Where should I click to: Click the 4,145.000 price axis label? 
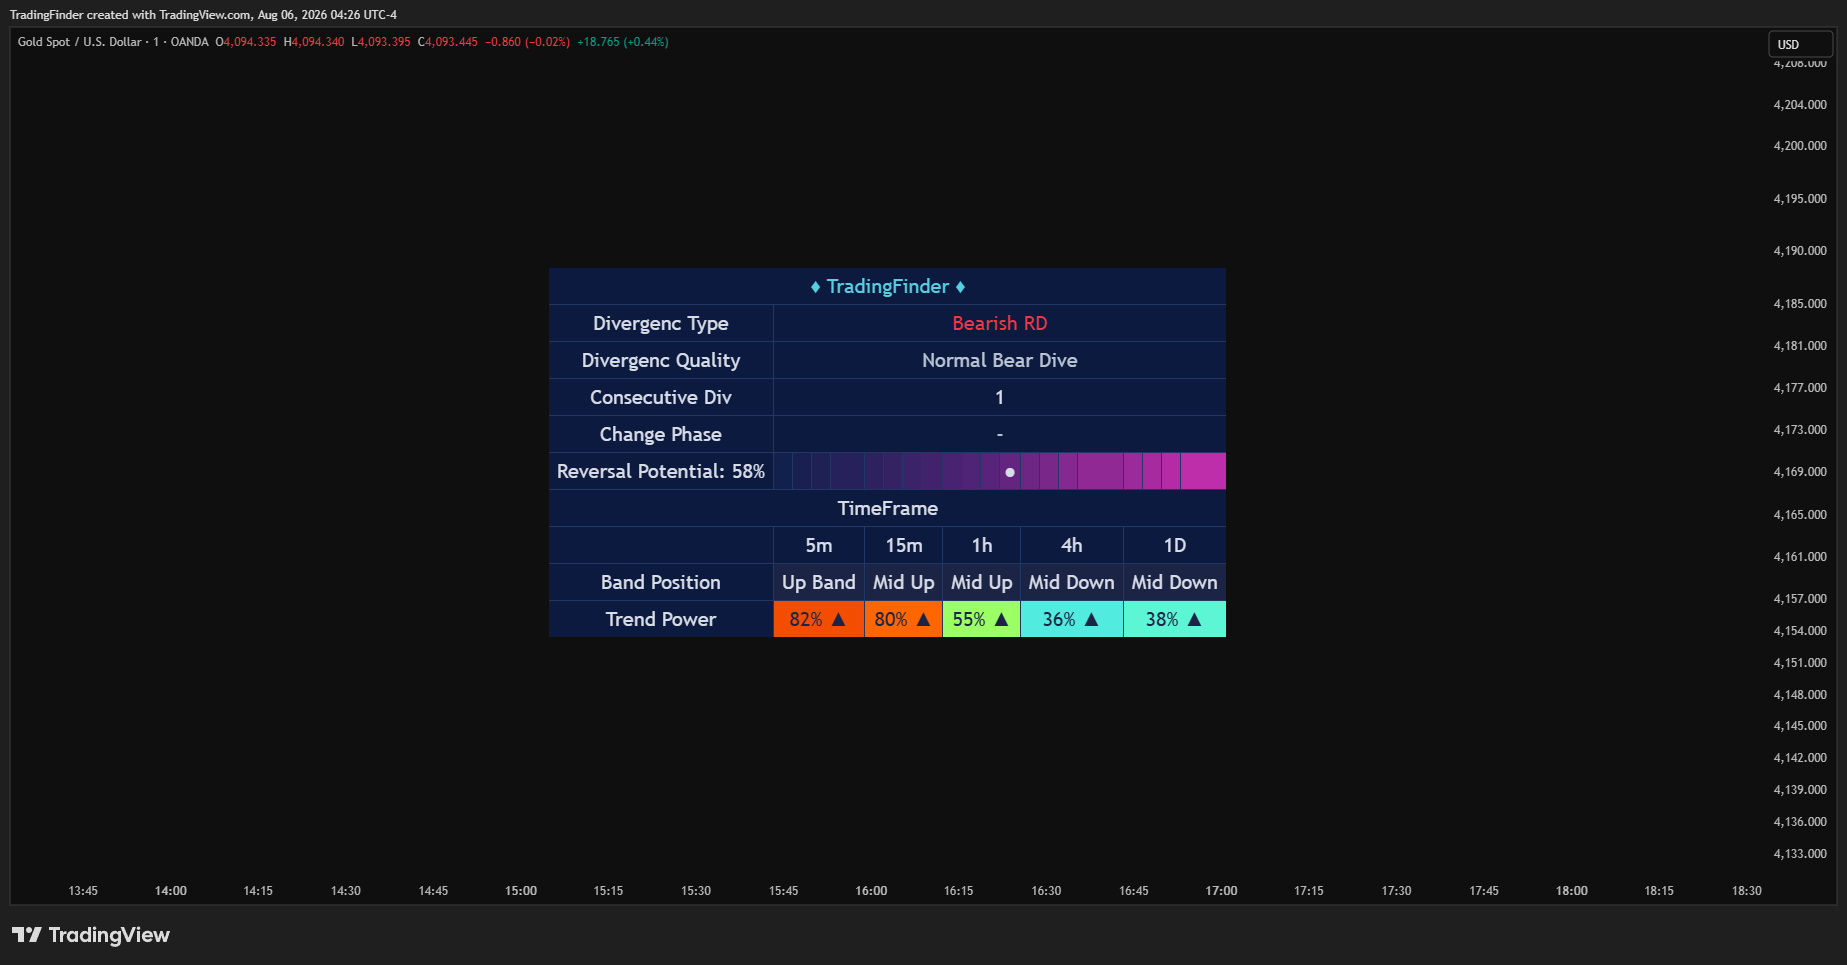[1800, 726]
